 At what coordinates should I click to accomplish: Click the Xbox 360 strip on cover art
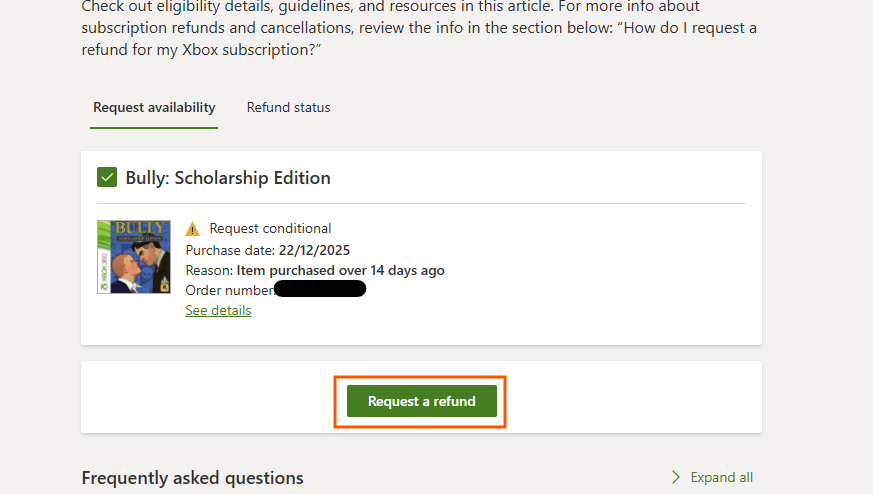pyautogui.click(x=101, y=257)
